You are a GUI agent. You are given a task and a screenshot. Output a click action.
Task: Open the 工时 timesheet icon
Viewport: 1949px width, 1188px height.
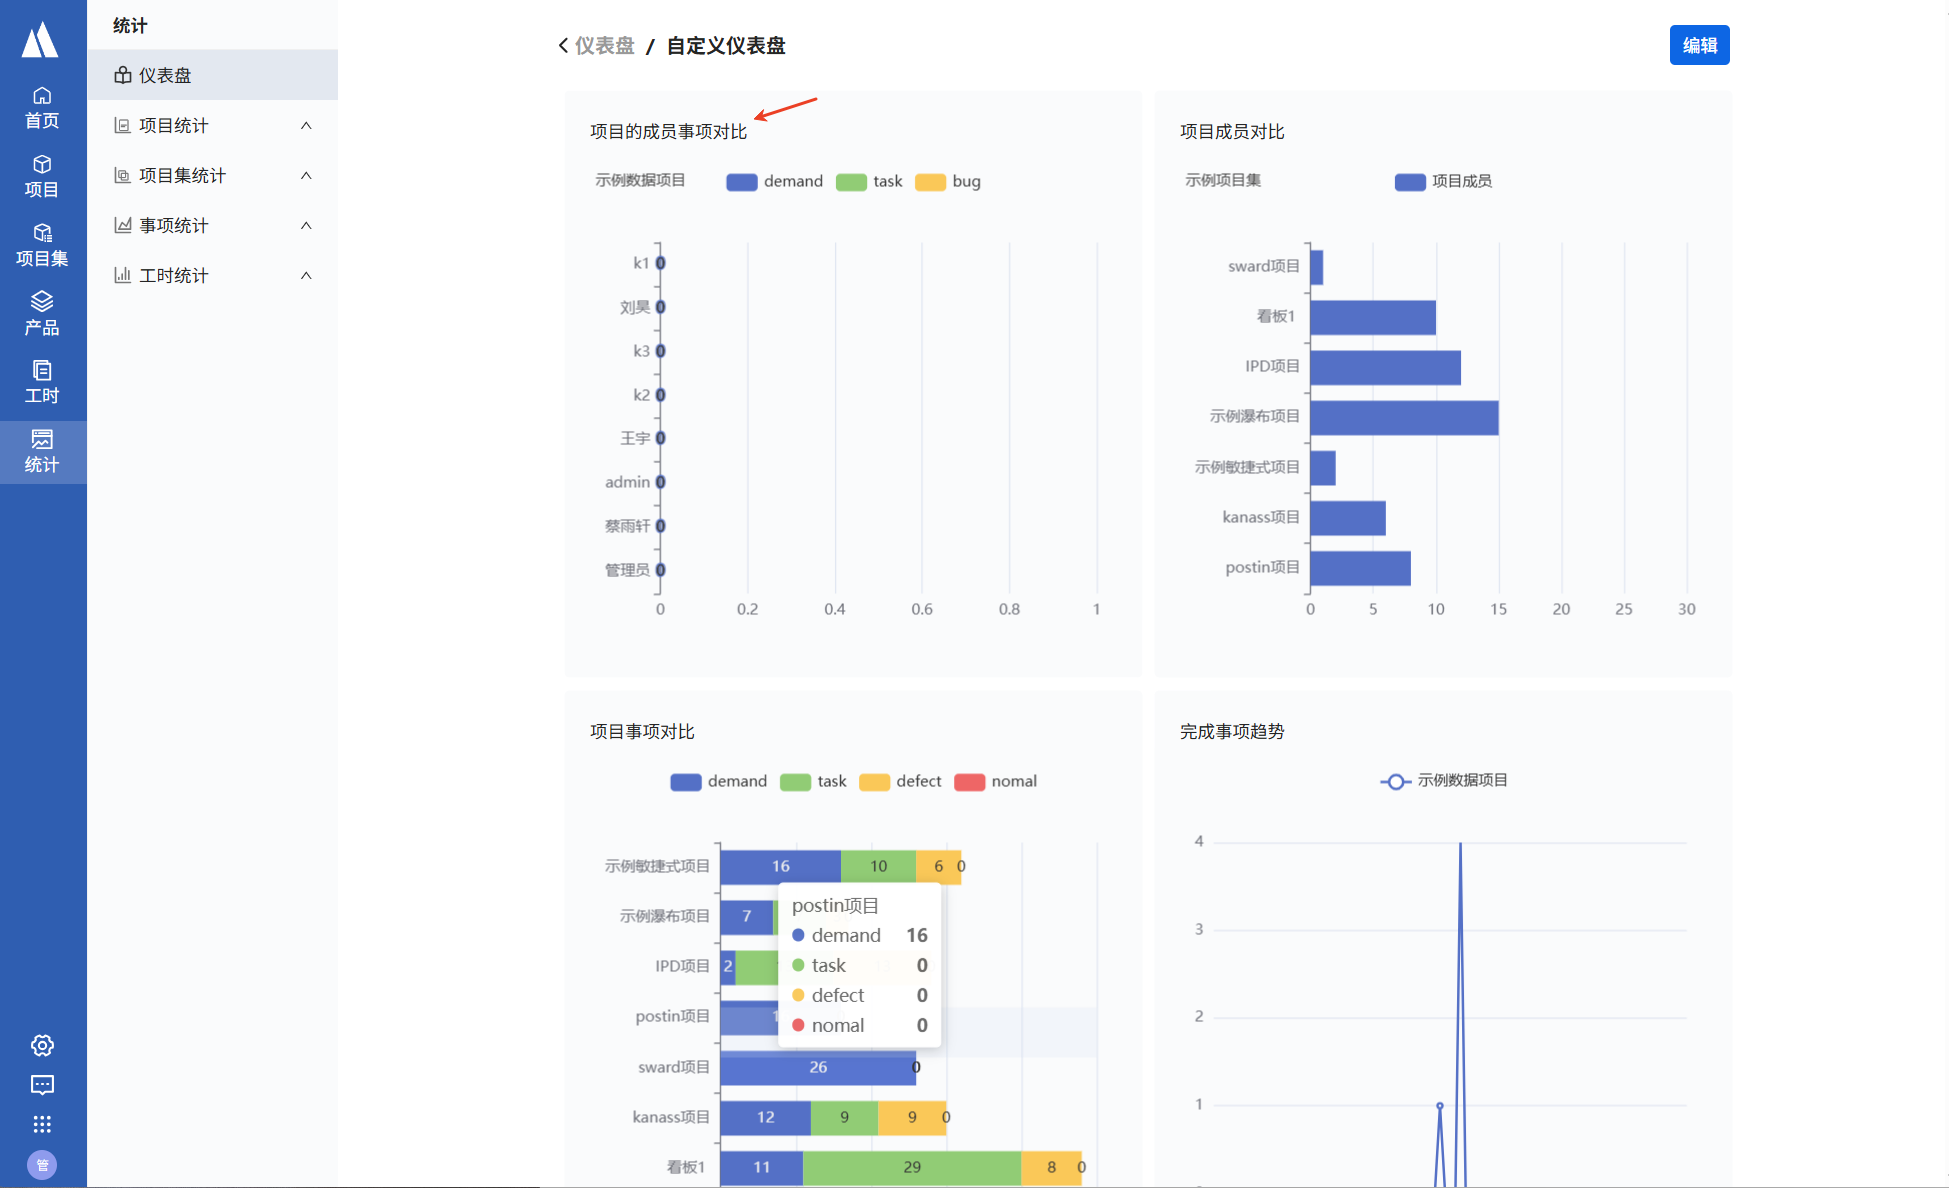pos(42,382)
